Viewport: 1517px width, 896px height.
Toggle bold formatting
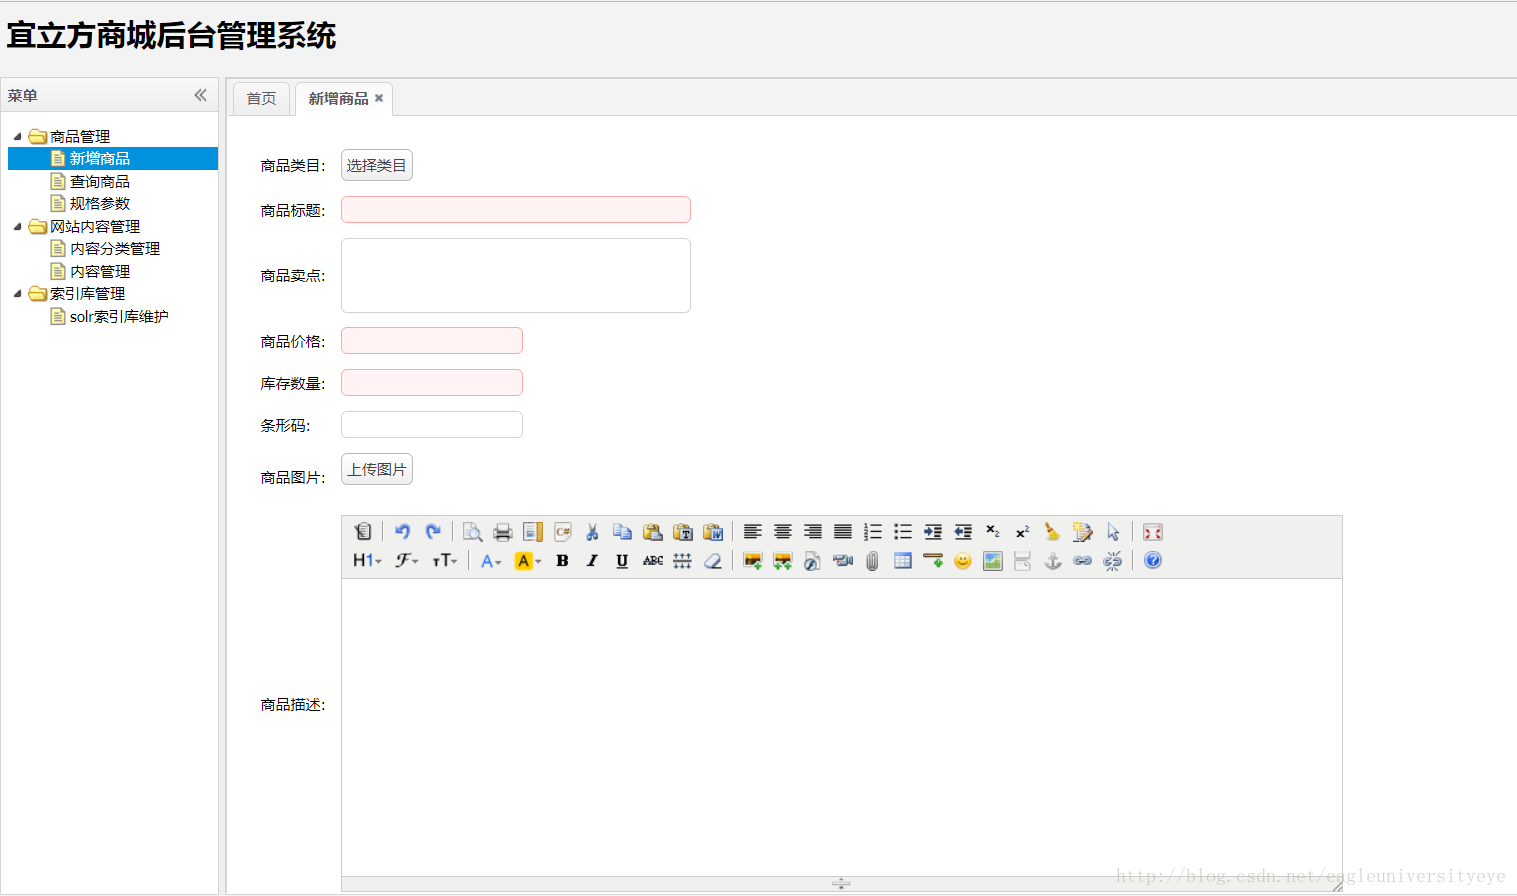562,561
